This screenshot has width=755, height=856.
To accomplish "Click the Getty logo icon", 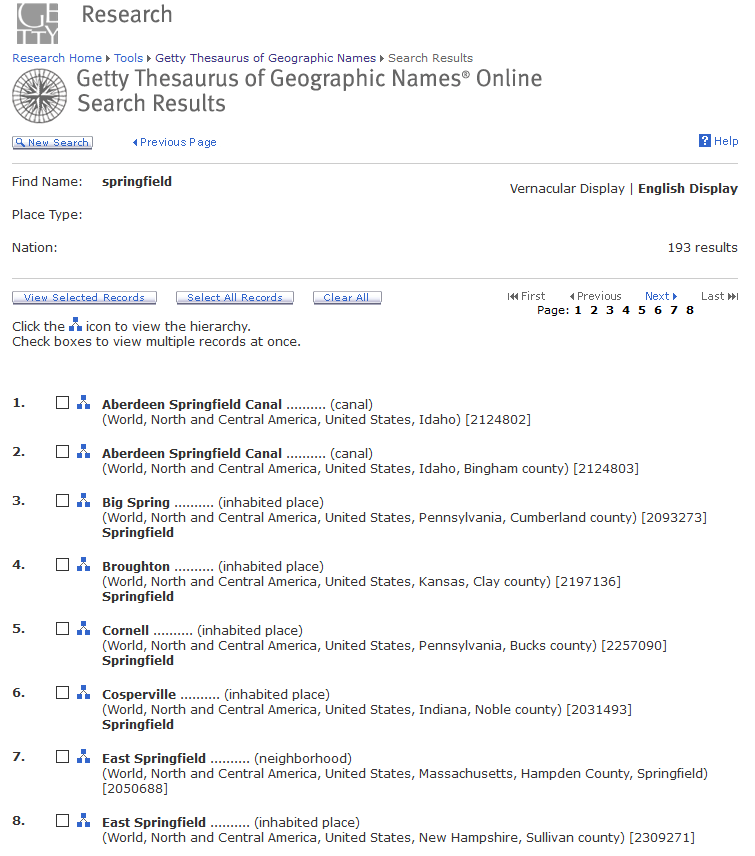I will pyautogui.click(x=37, y=23).
